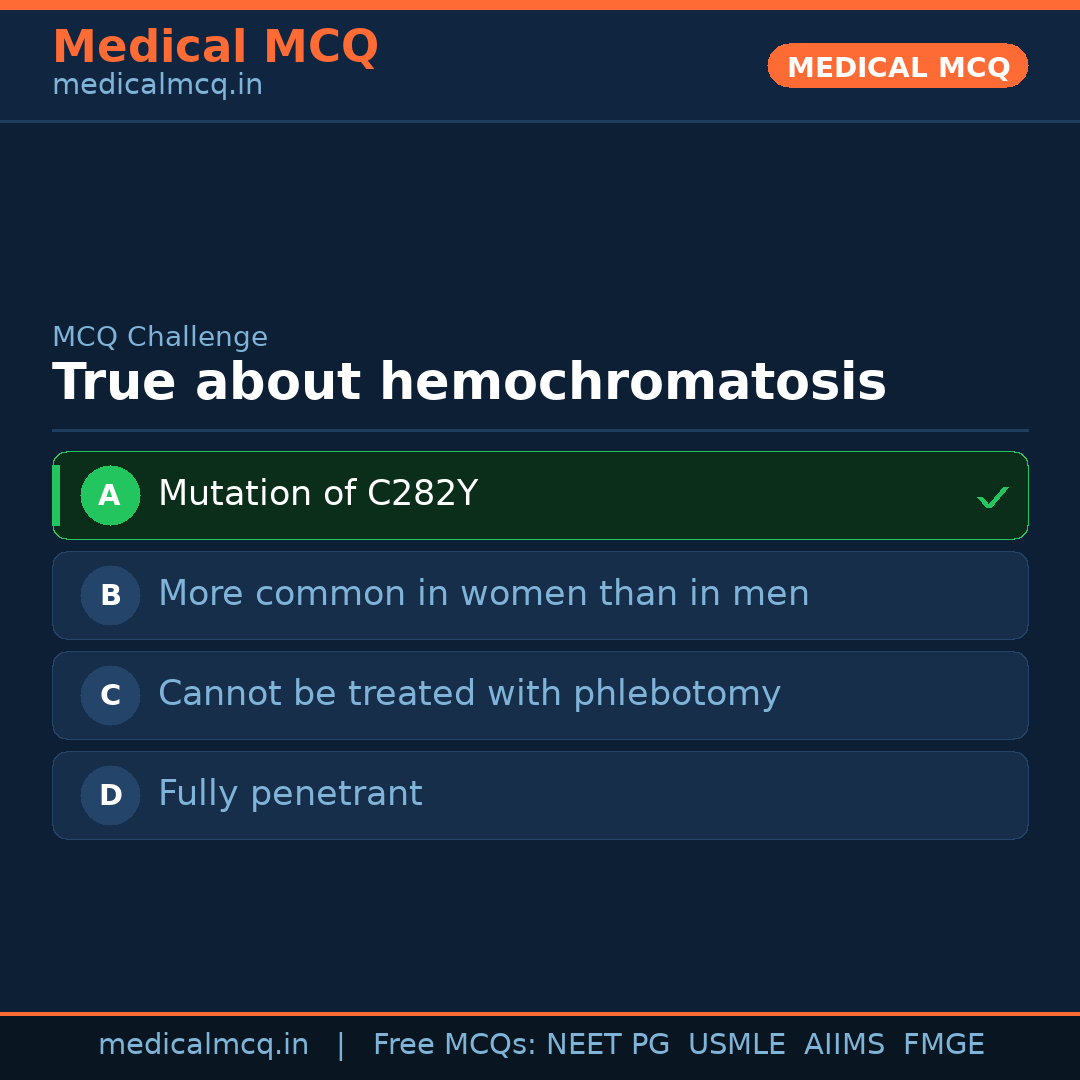Click the green checkmark on option A

992,497
